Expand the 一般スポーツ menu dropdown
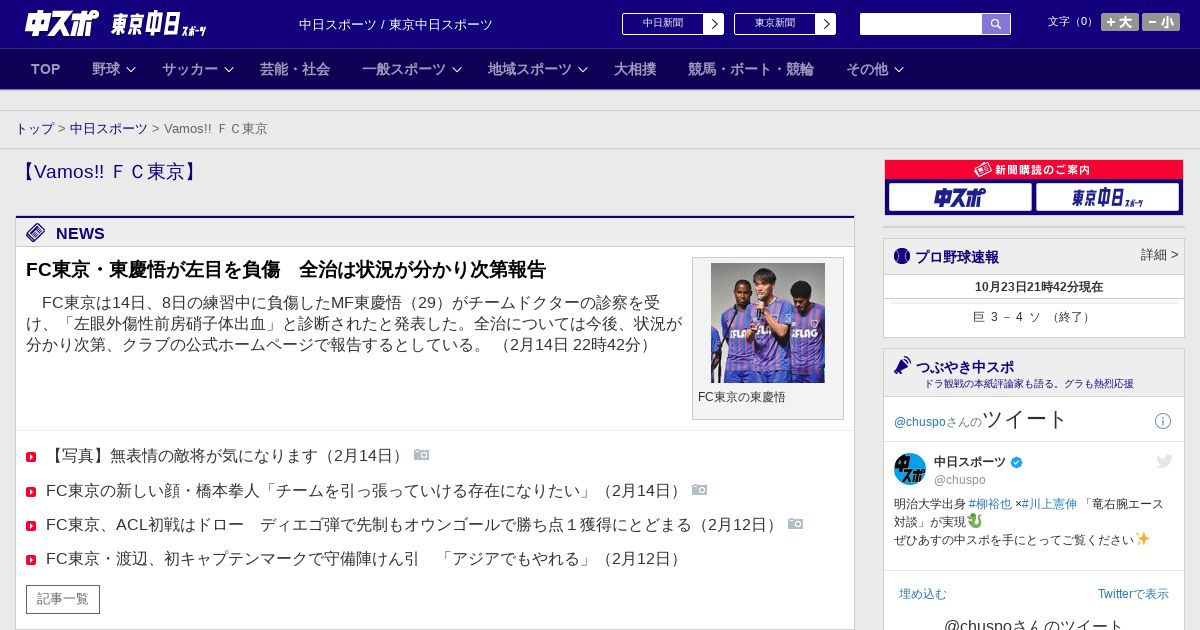Screen dimensions: 1200x630 412,69
